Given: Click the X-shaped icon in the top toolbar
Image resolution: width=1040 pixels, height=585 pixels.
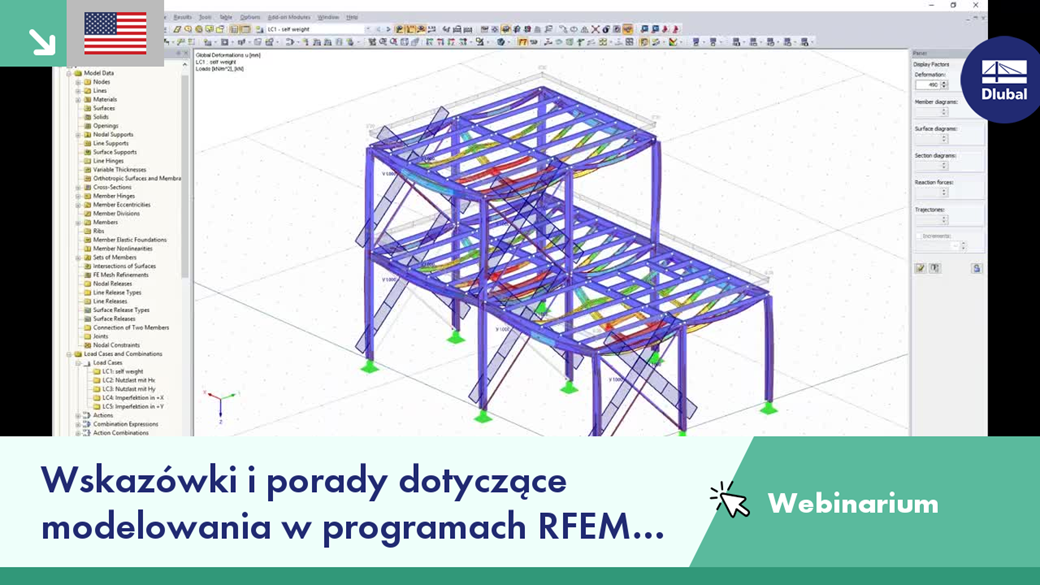Looking at the screenshot, I should (595, 29).
